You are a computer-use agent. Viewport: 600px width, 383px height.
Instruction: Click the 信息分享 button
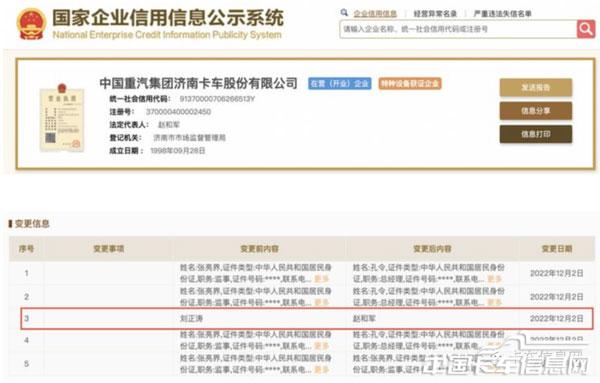pos(536,111)
